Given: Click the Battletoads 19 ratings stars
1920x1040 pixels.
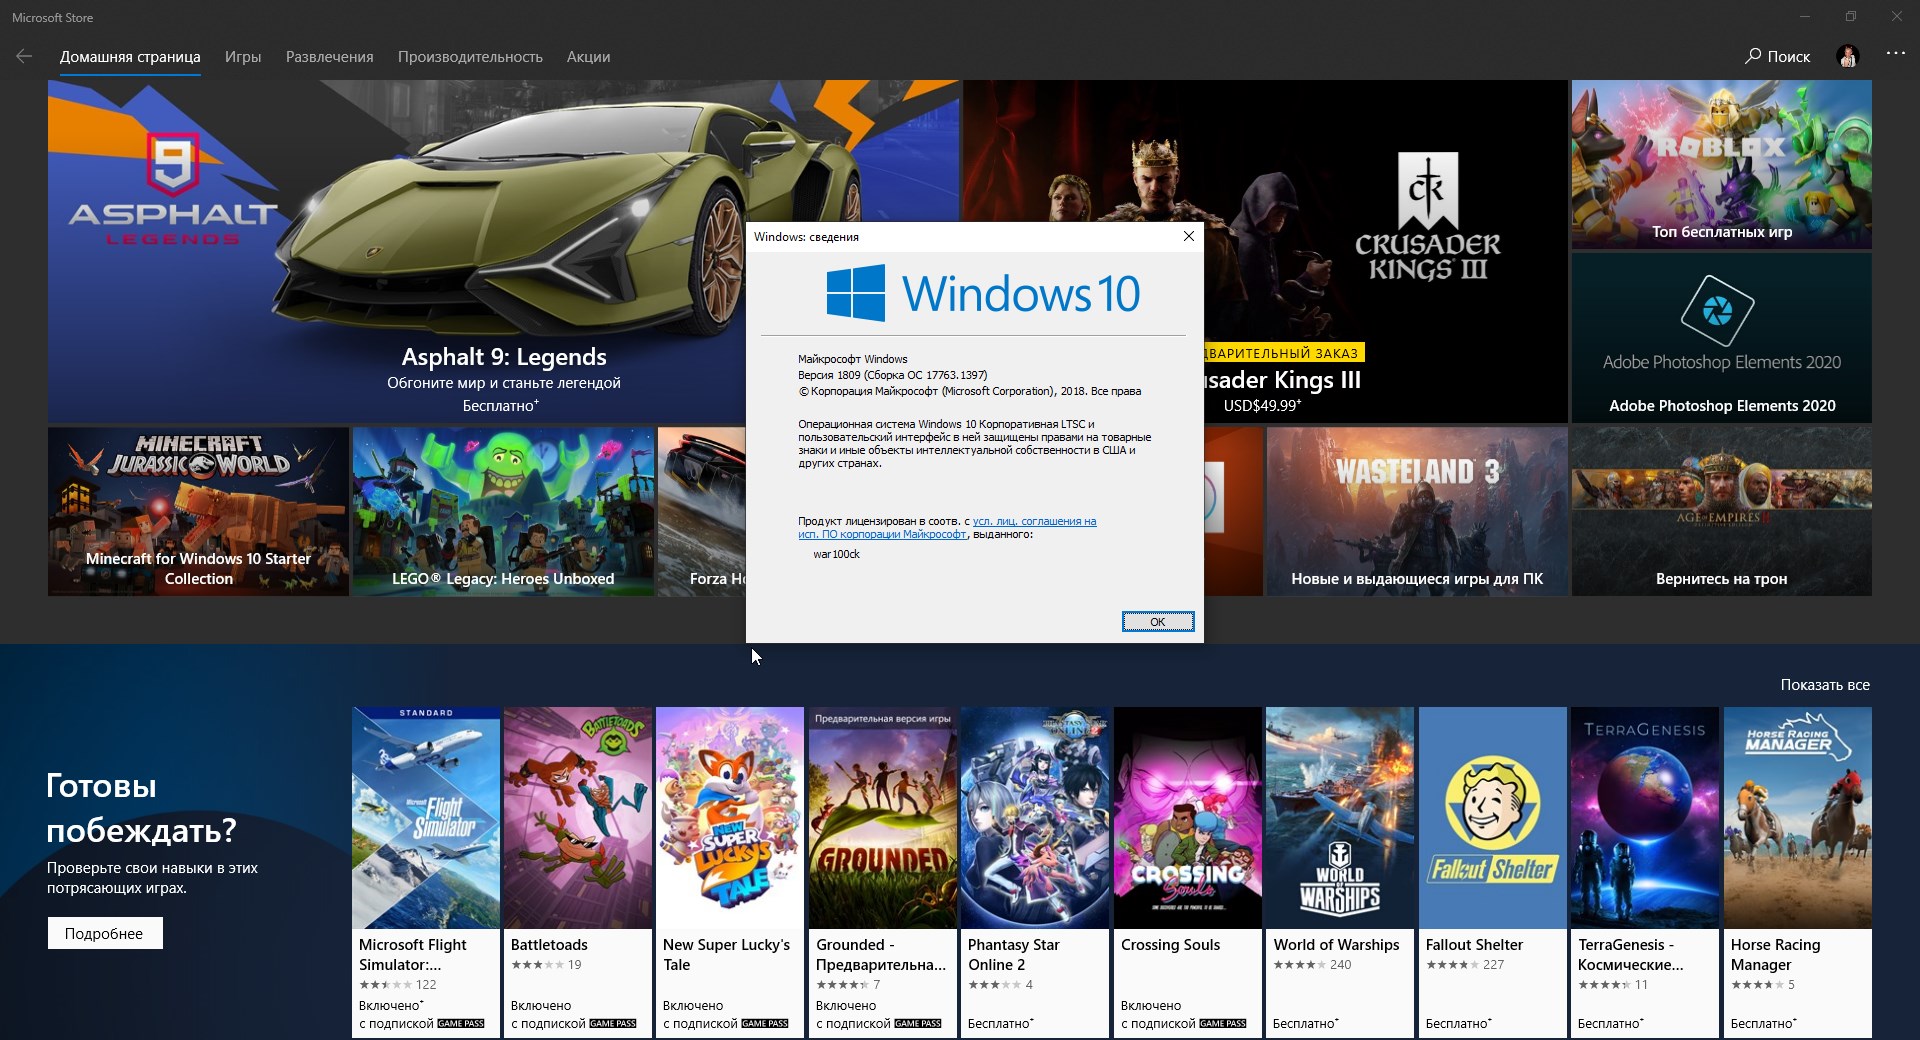Looking at the screenshot, I should click(537, 965).
